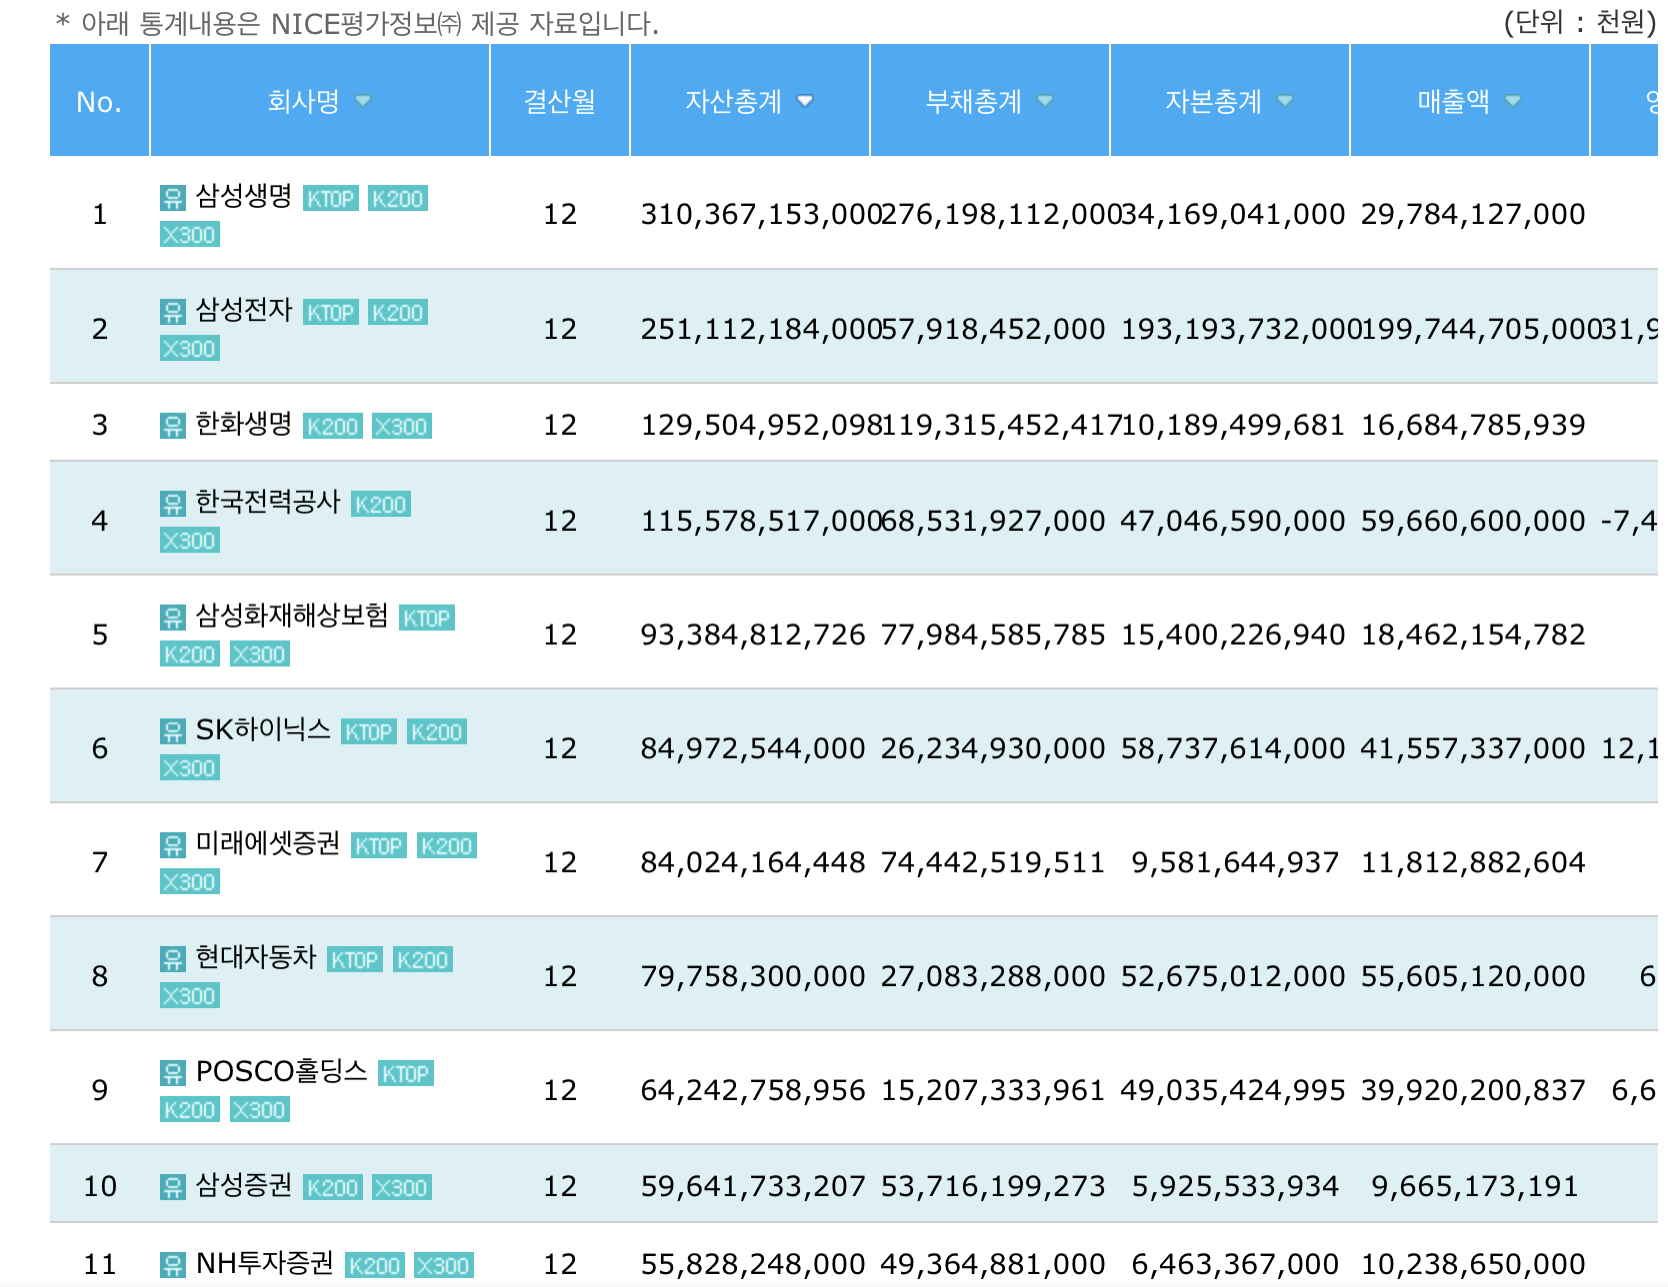Viewport: 1668px width, 1287px height.
Task: Sort by 자본총계 dropdown arrow
Action: tap(1285, 101)
